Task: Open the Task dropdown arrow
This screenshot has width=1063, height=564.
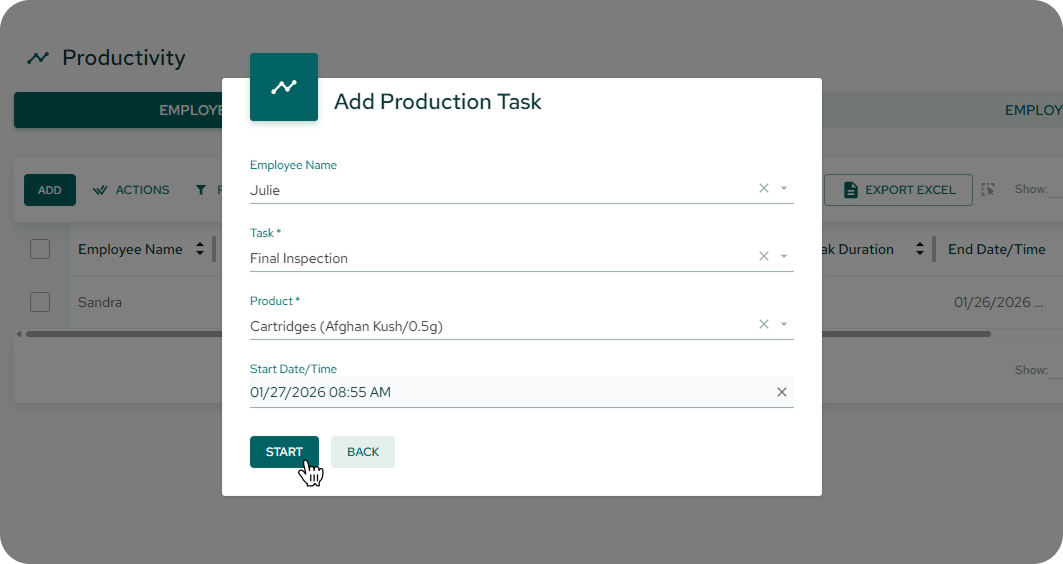Action: [784, 256]
